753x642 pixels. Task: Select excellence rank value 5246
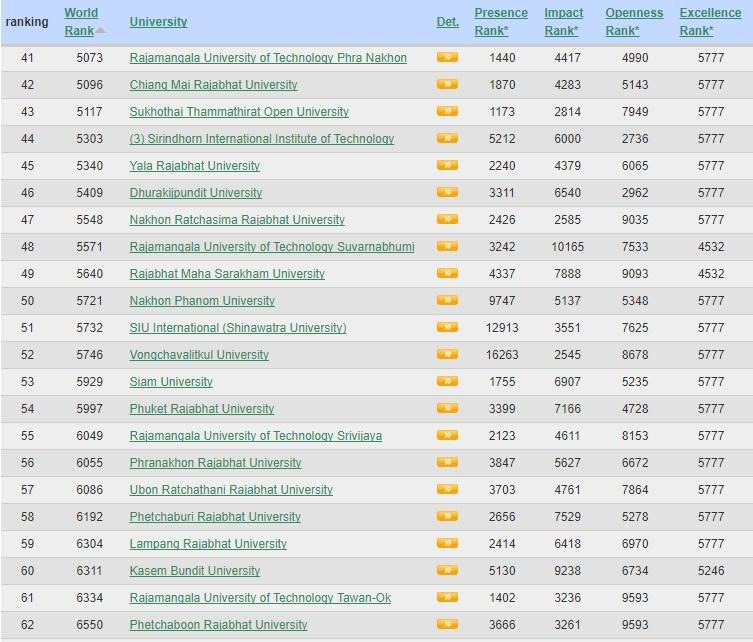(x=711, y=570)
